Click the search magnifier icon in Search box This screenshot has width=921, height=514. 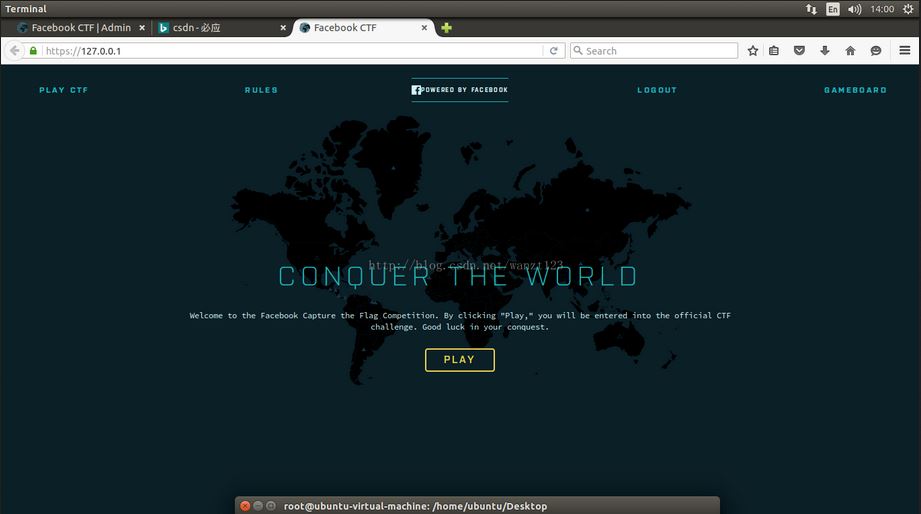[578, 51]
